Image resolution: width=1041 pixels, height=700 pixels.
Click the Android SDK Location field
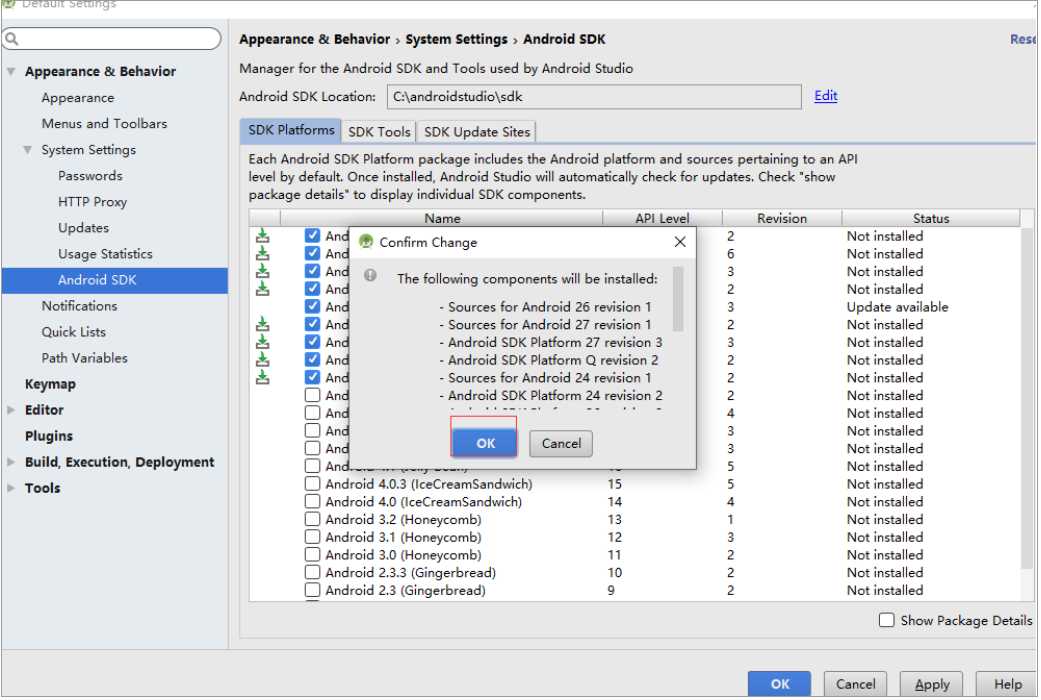tap(594, 97)
